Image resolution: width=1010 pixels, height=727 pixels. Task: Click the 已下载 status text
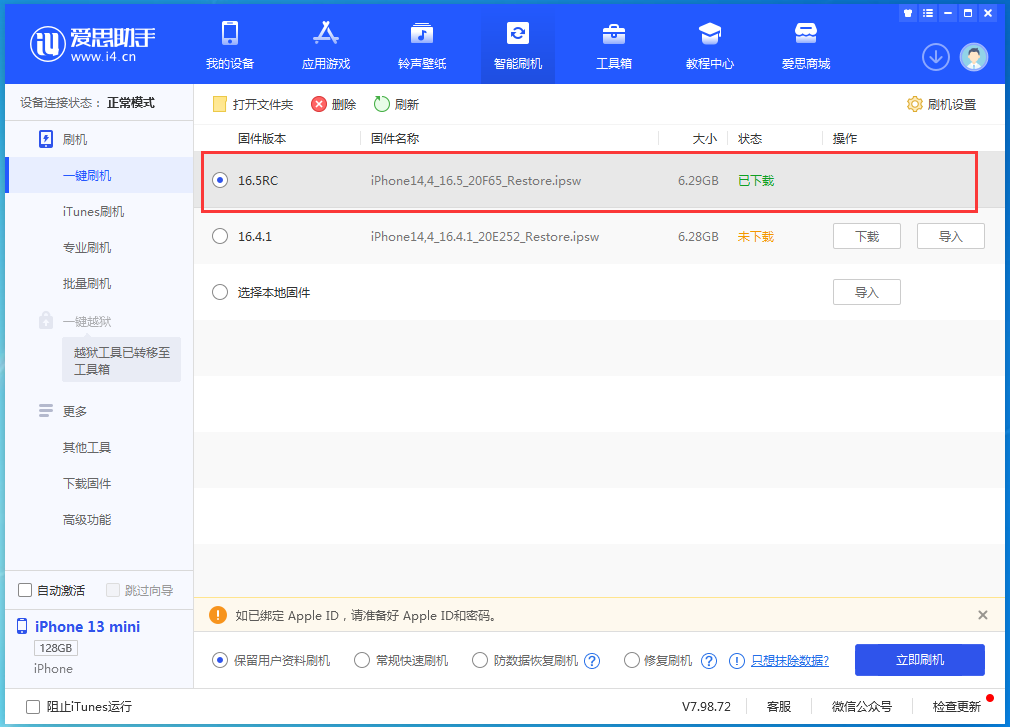756,181
